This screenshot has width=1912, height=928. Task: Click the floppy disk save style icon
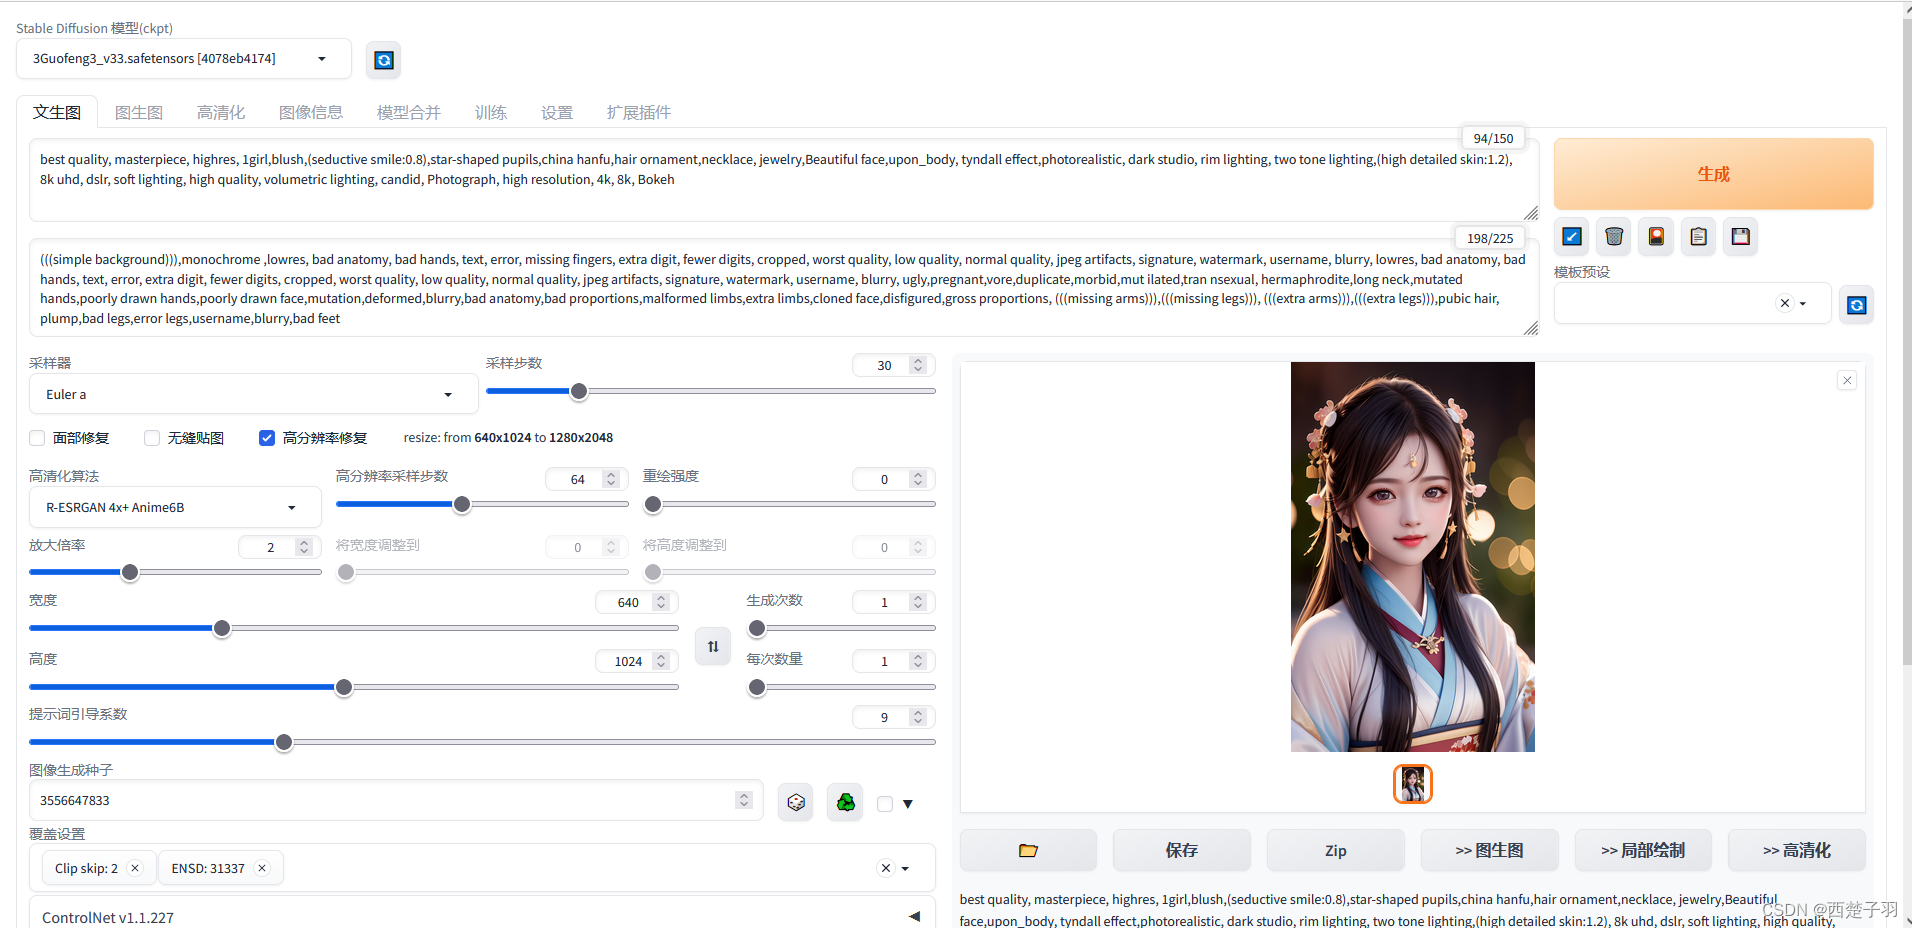1741,237
